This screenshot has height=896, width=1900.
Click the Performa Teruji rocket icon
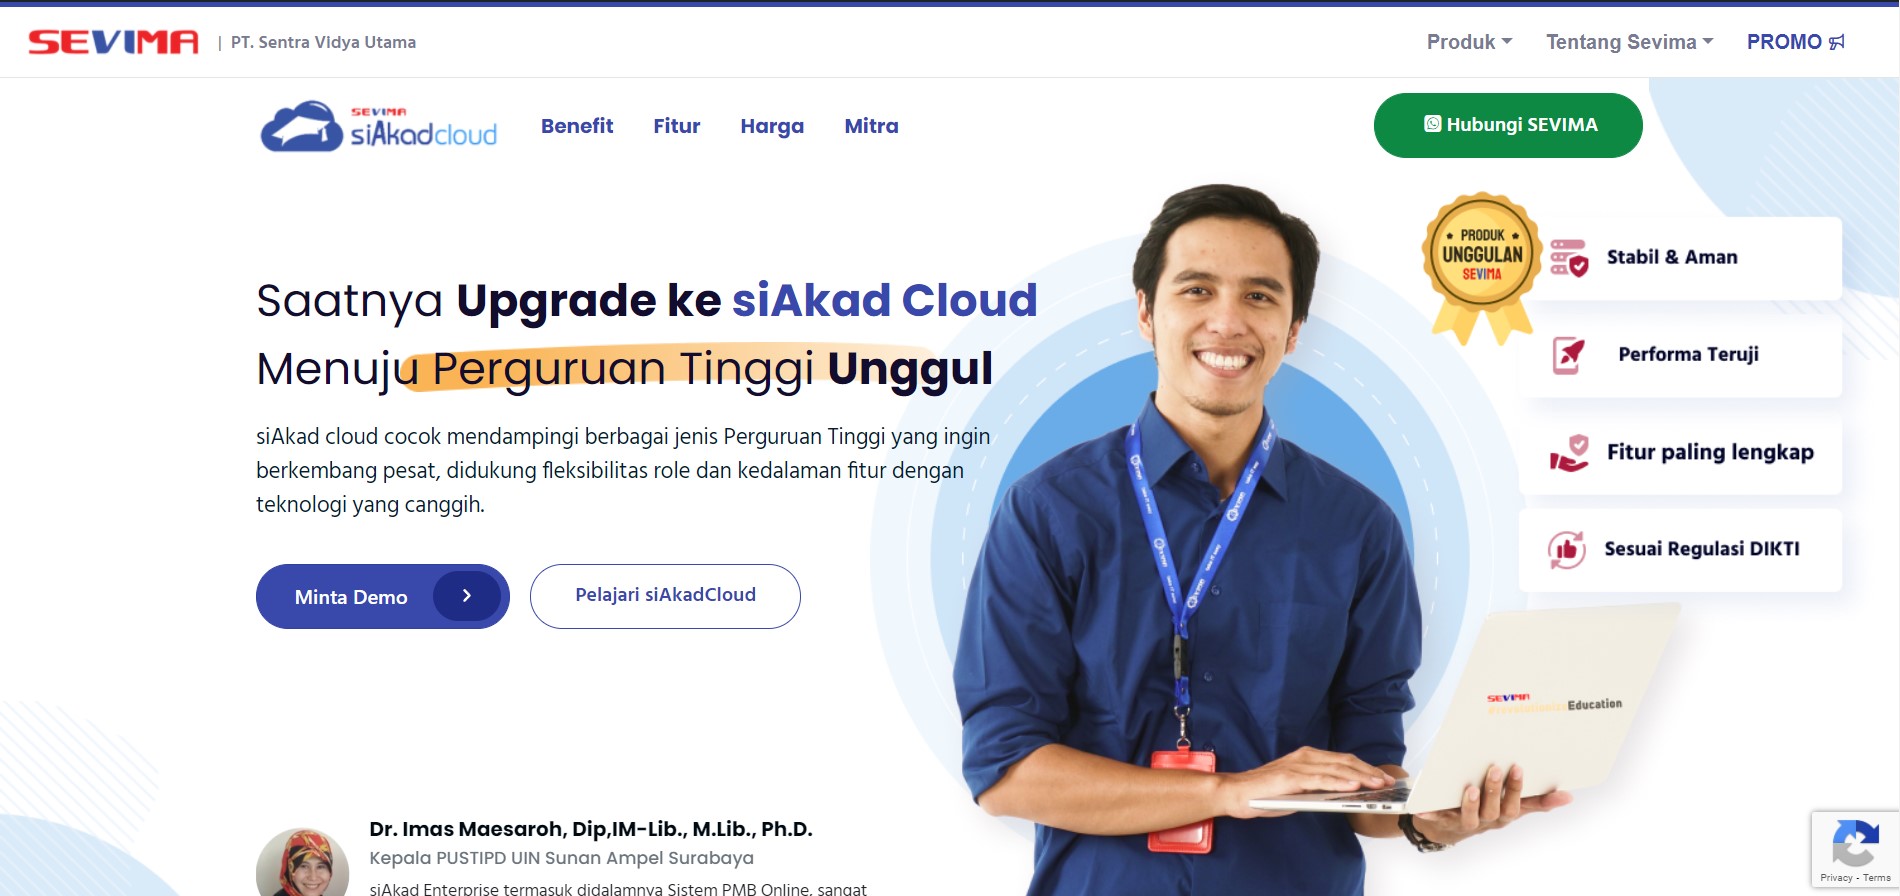point(1568,355)
